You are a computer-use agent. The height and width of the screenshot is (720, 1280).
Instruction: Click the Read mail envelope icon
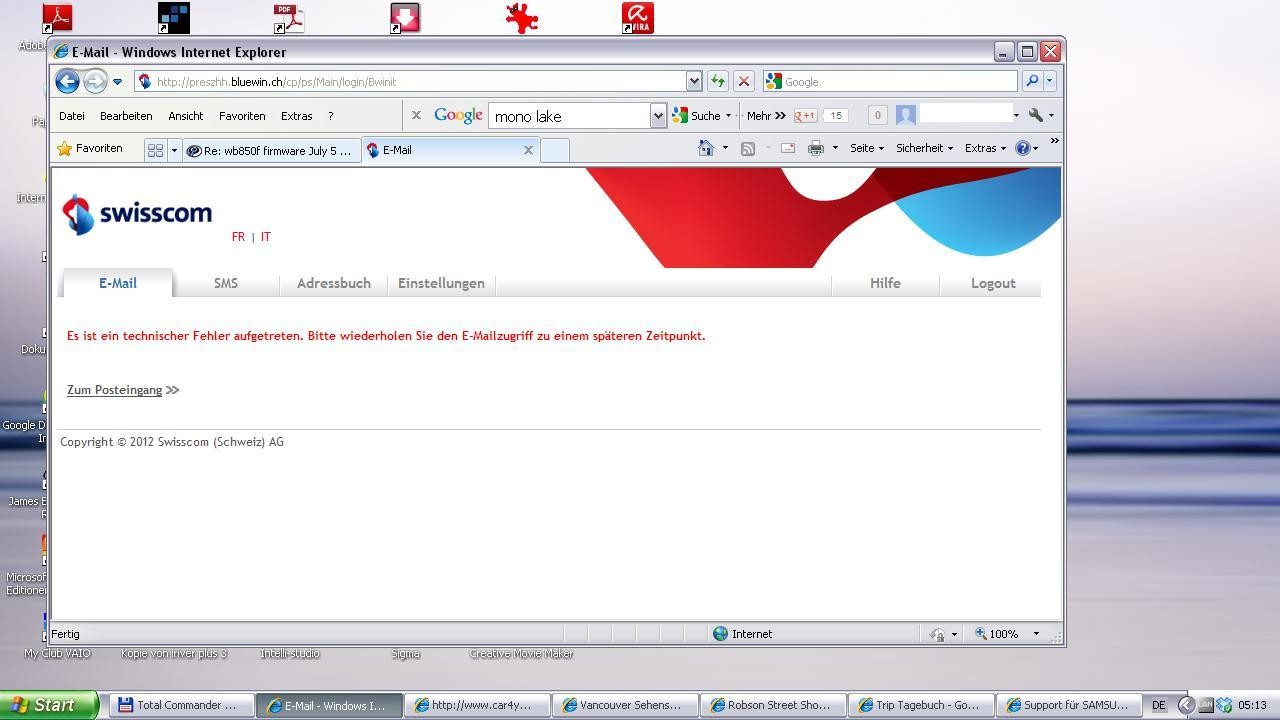tap(787, 147)
